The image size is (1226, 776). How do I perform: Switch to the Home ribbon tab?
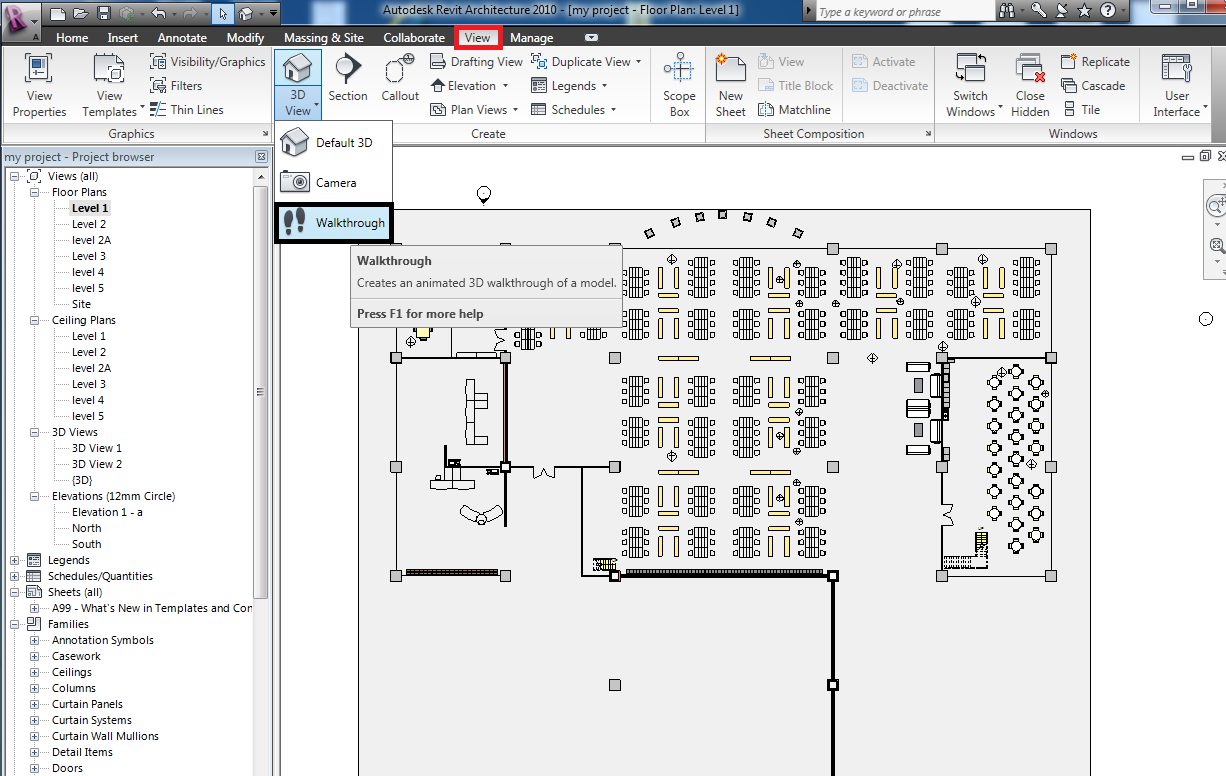point(72,38)
